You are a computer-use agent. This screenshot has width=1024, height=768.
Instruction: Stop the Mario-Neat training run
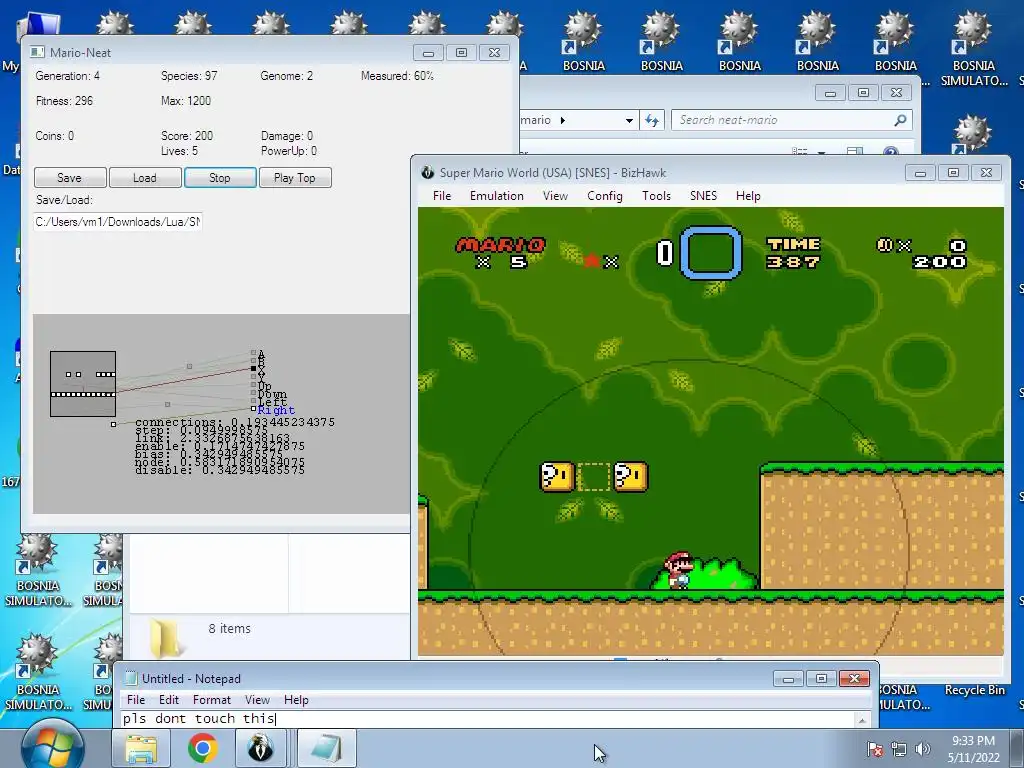tap(220, 178)
